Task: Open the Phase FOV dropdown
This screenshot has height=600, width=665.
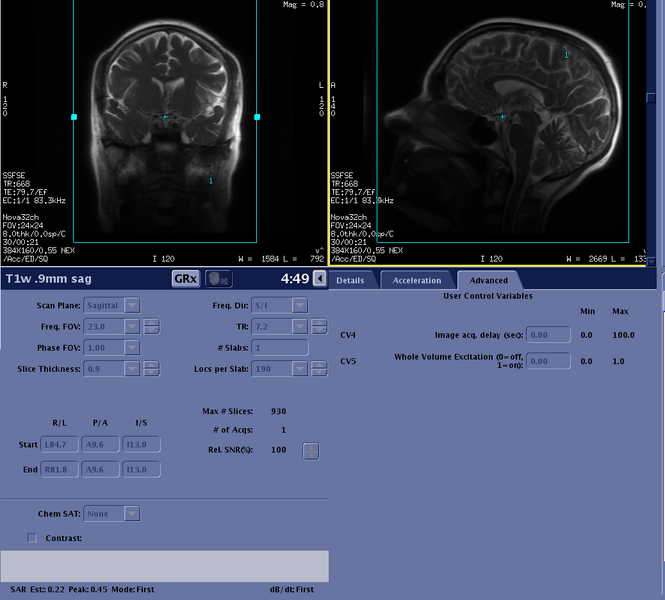Action: pyautogui.click(x=132, y=348)
